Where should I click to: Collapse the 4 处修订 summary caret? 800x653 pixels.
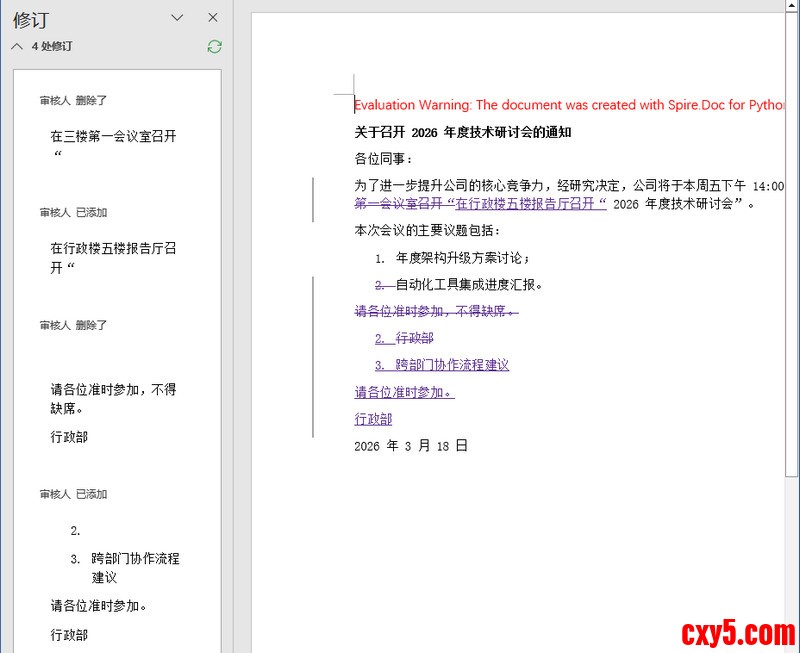point(17,46)
